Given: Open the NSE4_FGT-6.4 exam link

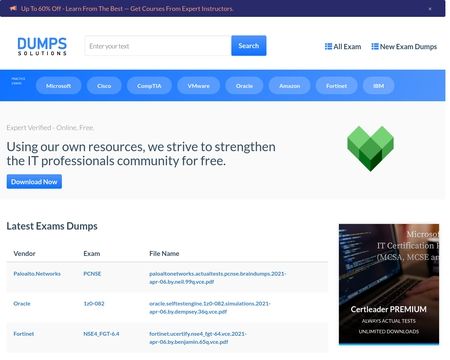Looking at the screenshot, I should pyautogui.click(x=101, y=334).
